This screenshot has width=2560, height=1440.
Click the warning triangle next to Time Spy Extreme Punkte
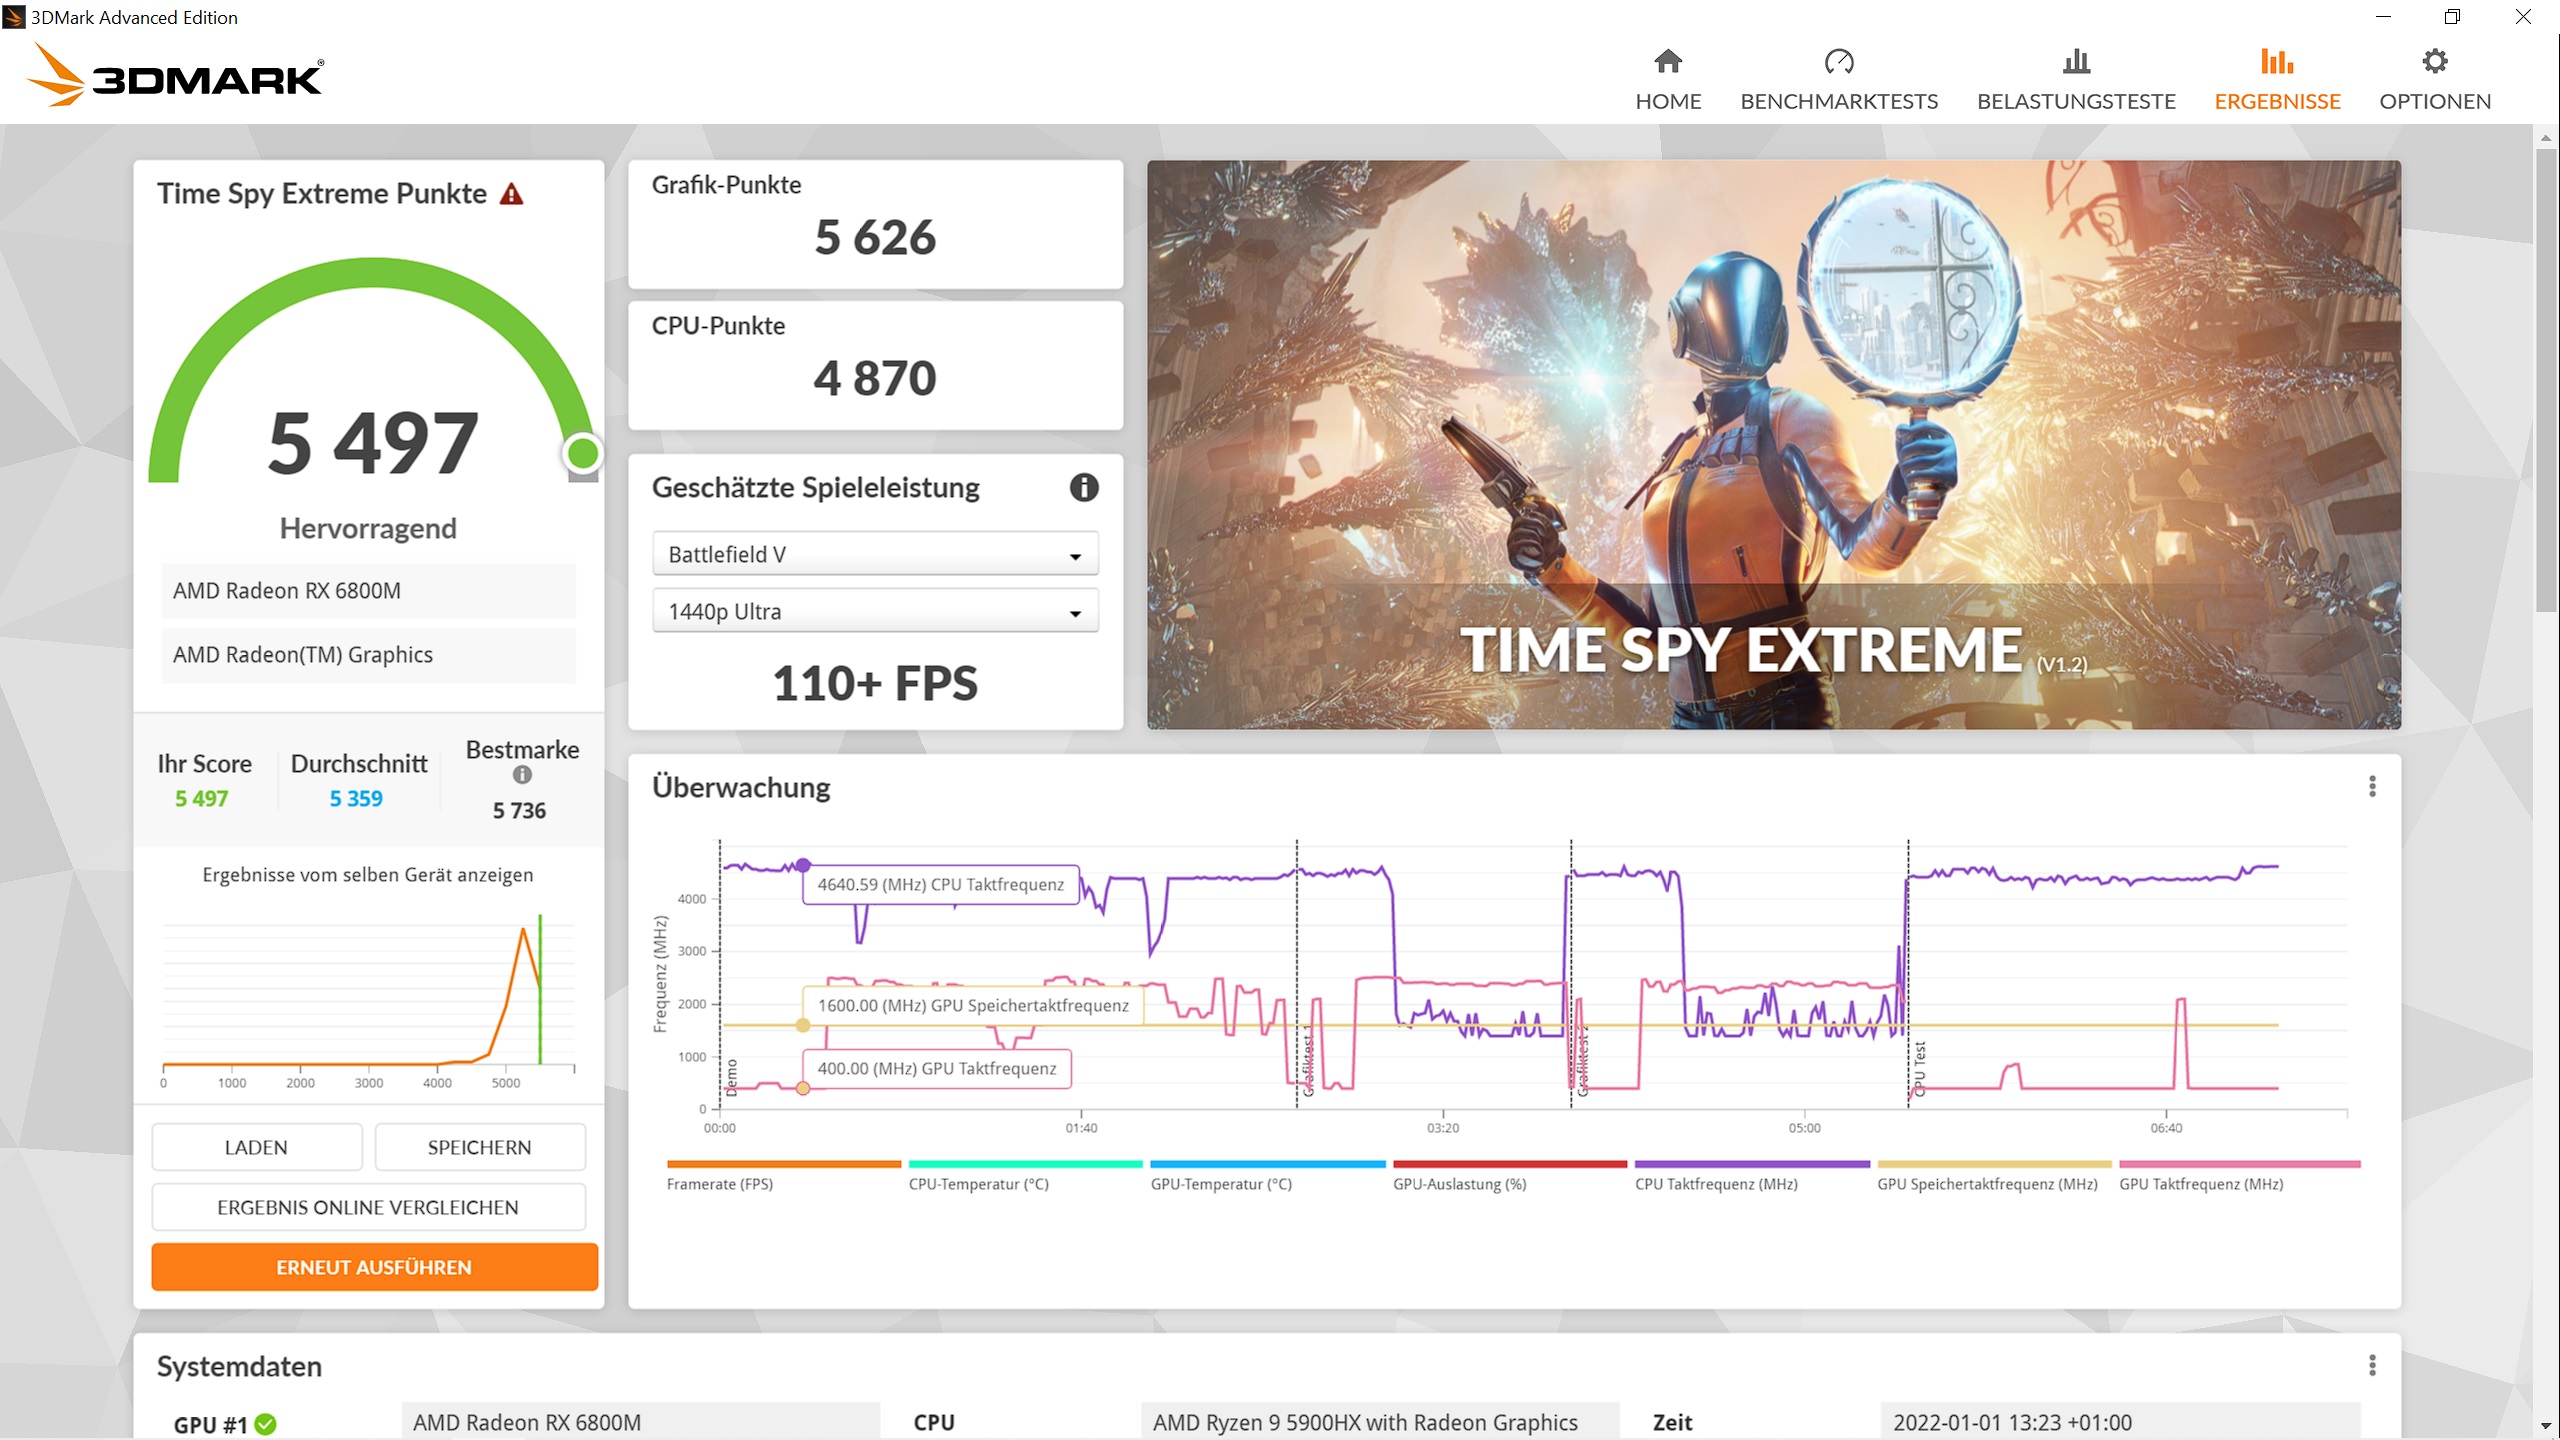(x=511, y=194)
